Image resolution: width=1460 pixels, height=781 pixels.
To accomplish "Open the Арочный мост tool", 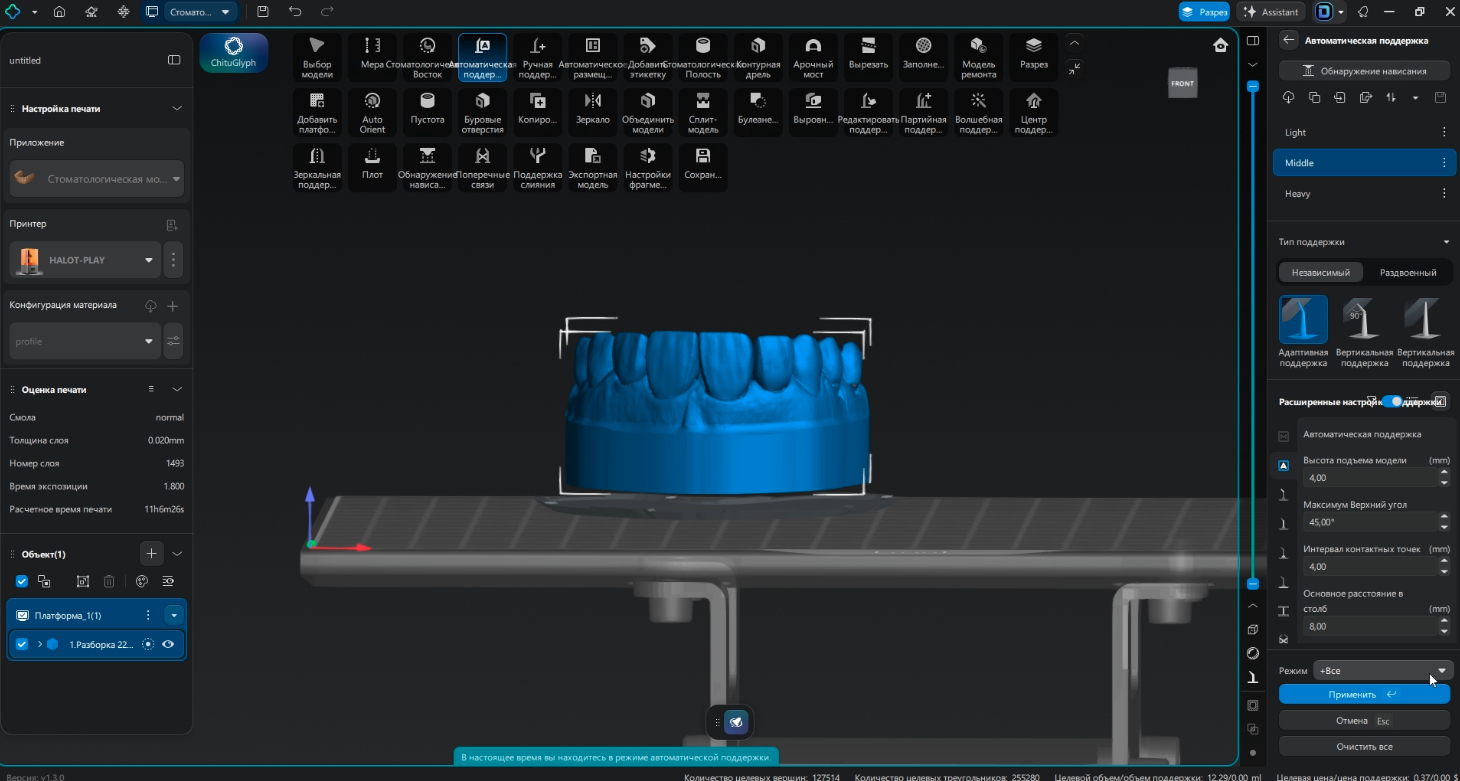I will click(813, 57).
